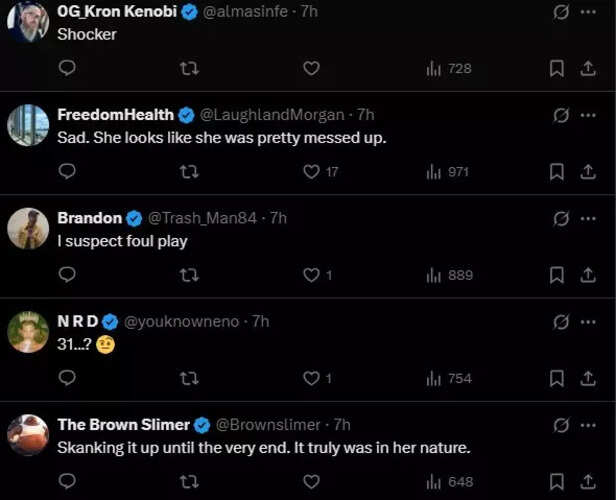Reply to The Brown Slimer's tweet

pos(67,482)
